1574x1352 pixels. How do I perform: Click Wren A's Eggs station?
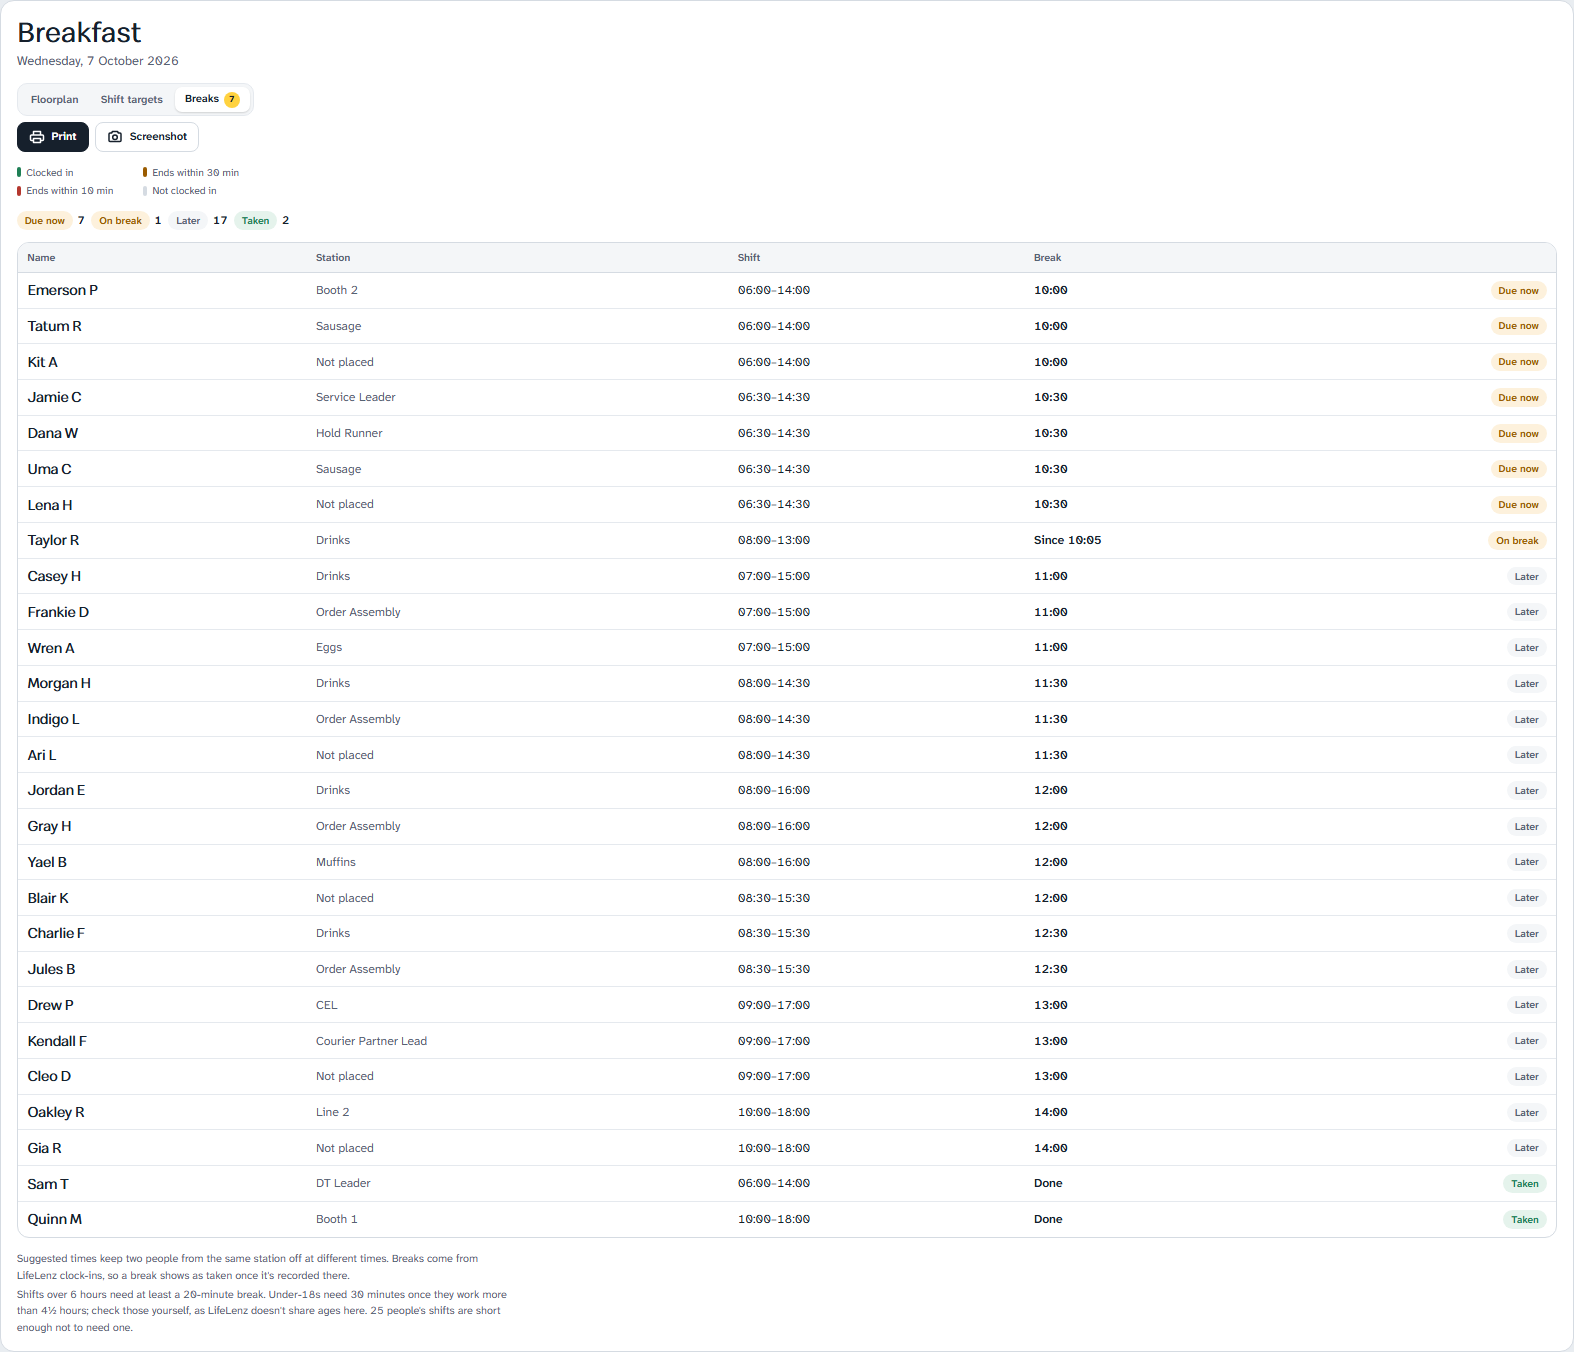point(329,648)
